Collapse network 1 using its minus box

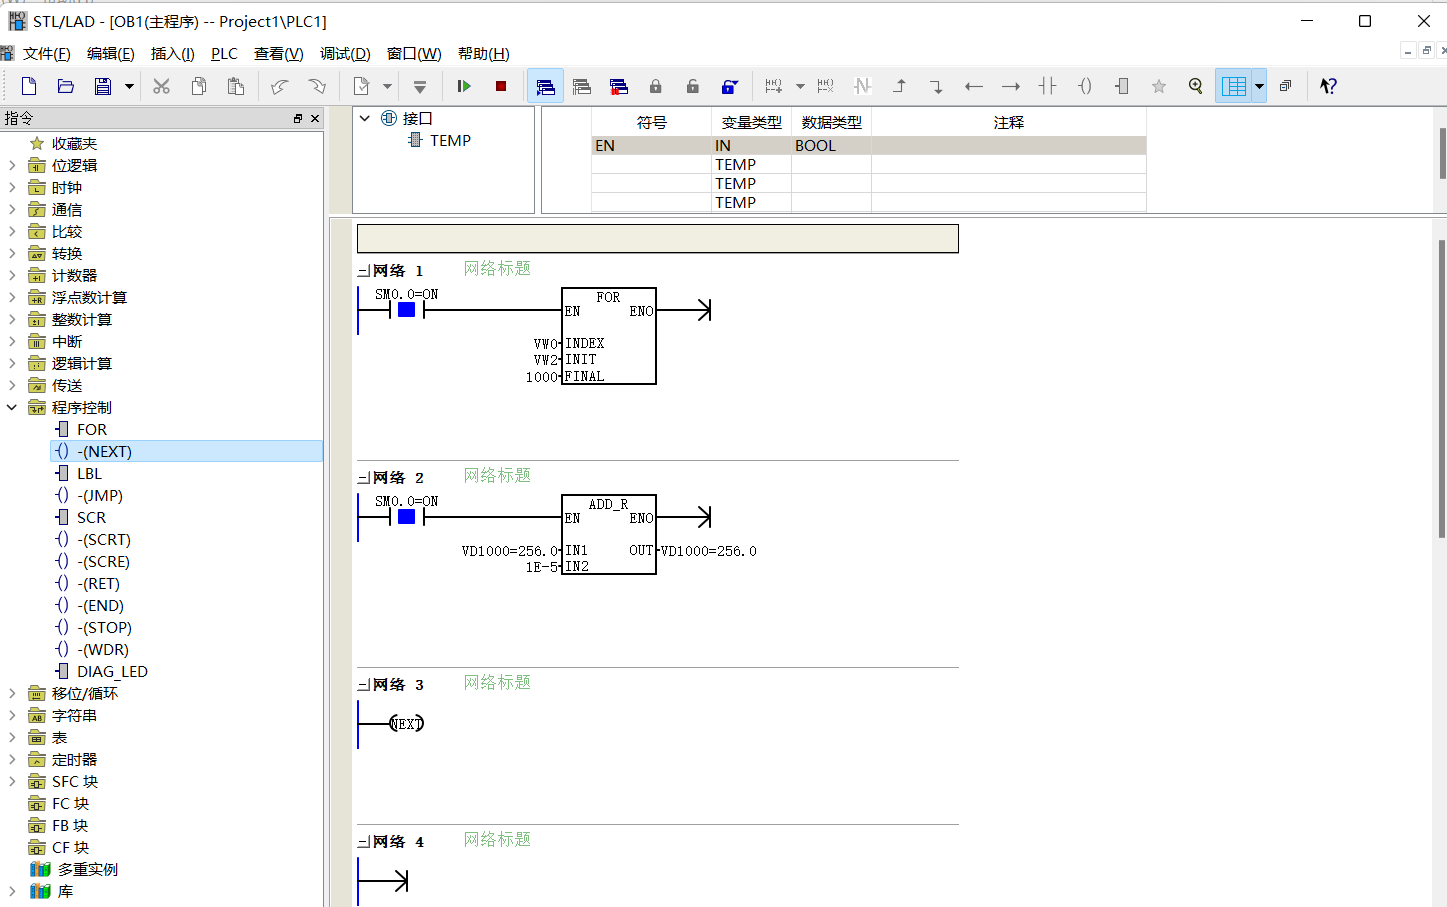[364, 271]
